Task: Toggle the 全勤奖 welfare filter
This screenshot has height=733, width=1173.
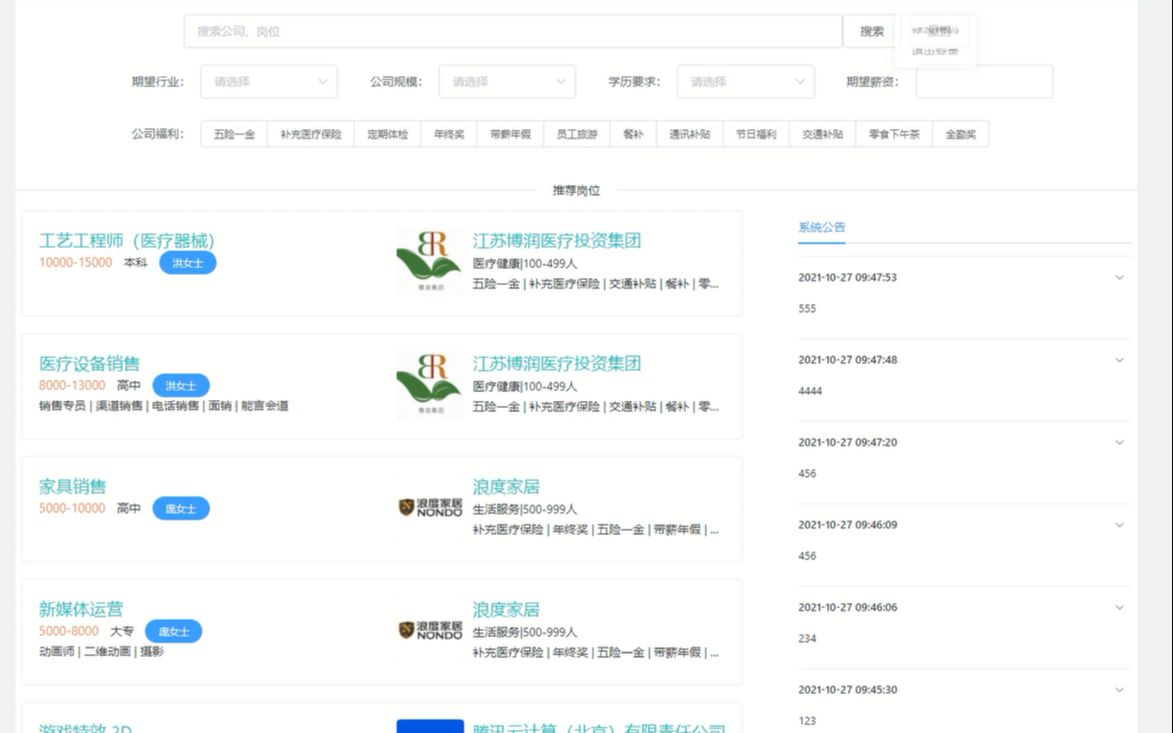Action: 961,132
